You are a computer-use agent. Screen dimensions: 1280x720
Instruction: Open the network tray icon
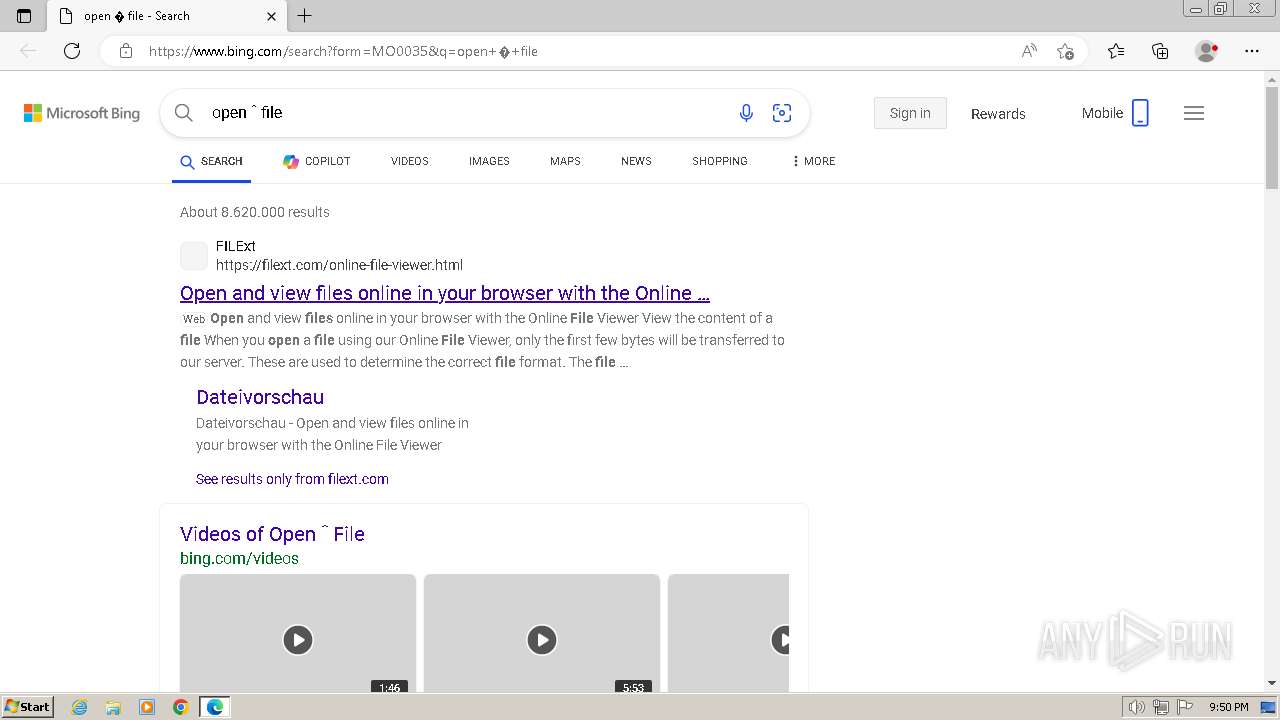(1161, 707)
